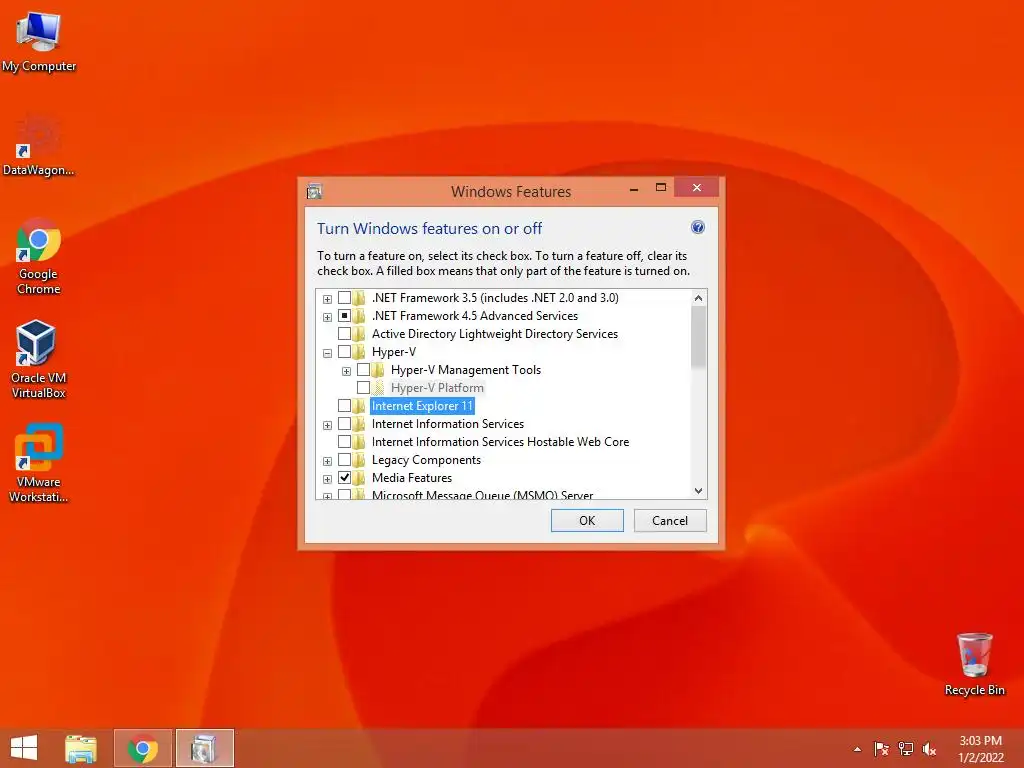The height and width of the screenshot is (768, 1024).
Task: Close the Windows Features dialog
Action: (697, 187)
